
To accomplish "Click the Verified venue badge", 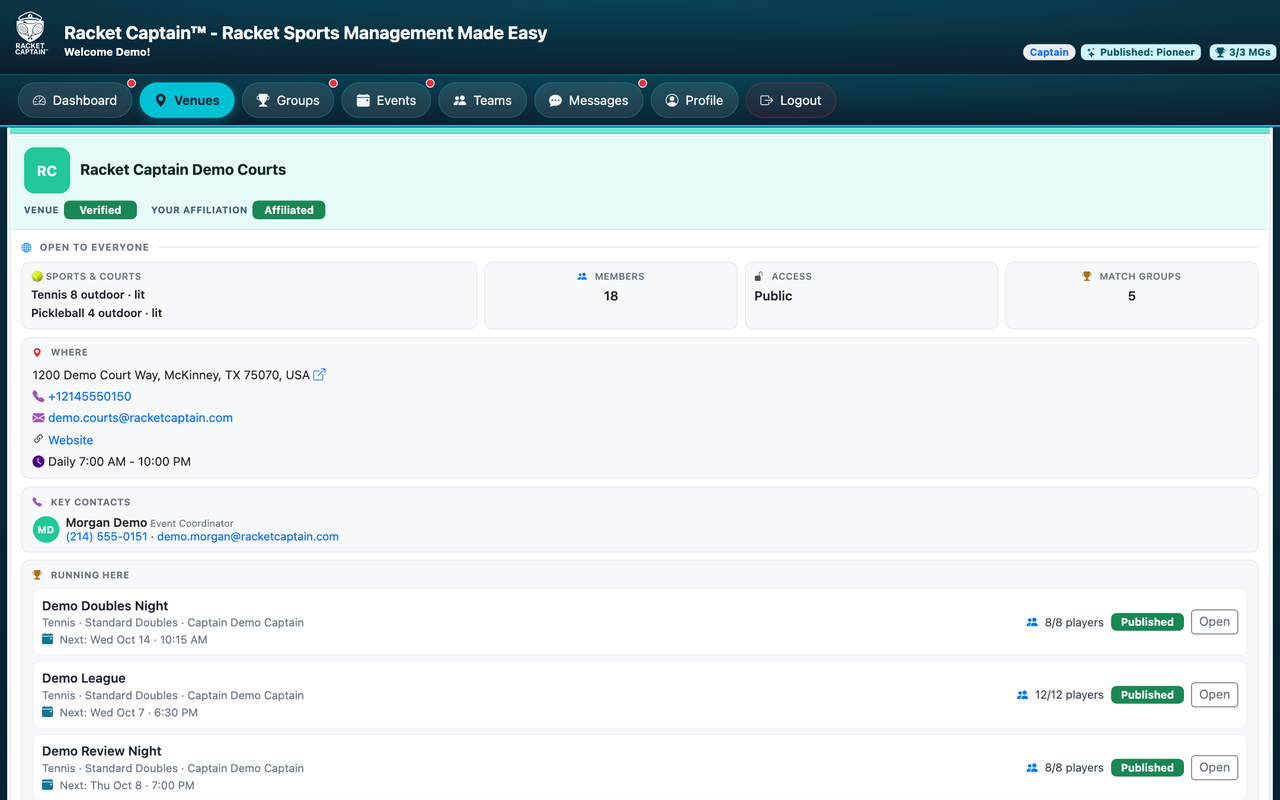I will (x=100, y=210).
